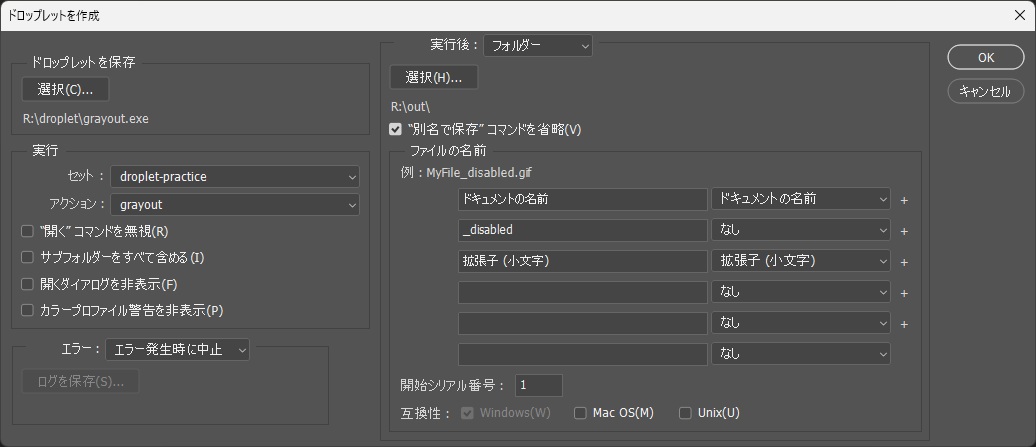1036x447 pixels.
Task: Enable Unix(U) compatibility checkbox
Action: pyautogui.click(x=685, y=413)
